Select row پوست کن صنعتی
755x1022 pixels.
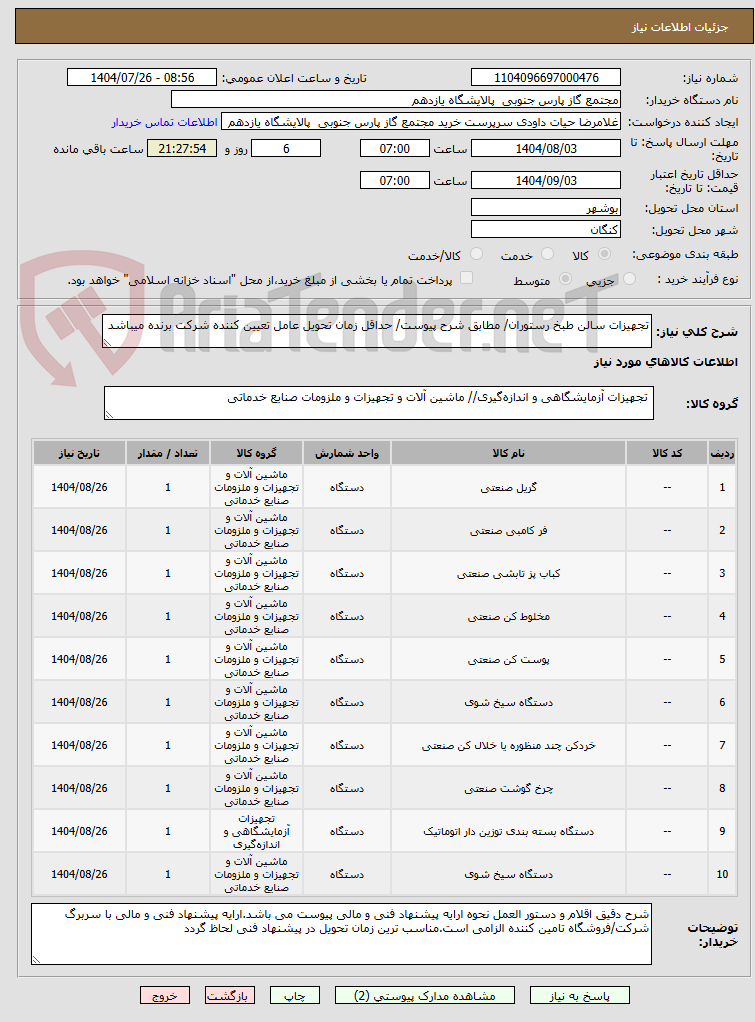pos(385,659)
